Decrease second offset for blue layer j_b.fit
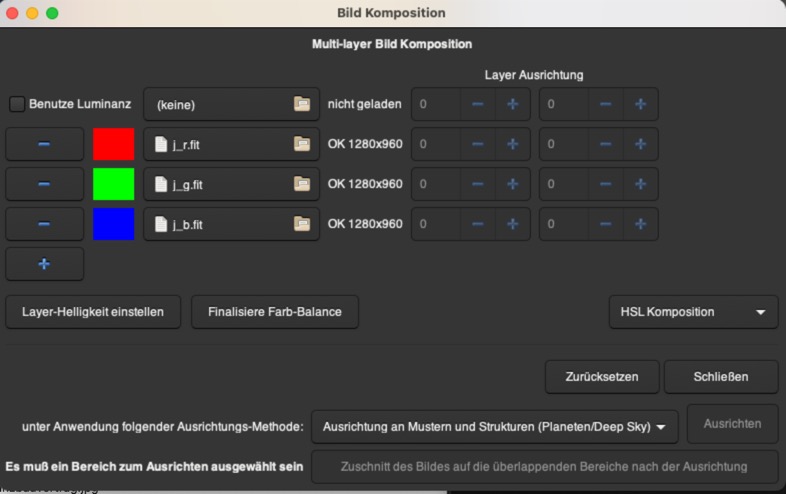786x494 pixels. pyautogui.click(x=605, y=224)
